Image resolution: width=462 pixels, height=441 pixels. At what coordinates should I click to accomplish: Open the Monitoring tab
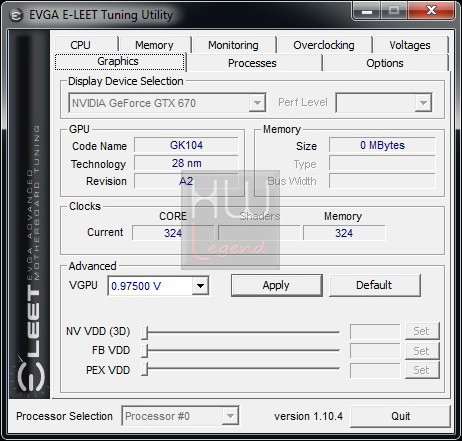click(x=234, y=45)
